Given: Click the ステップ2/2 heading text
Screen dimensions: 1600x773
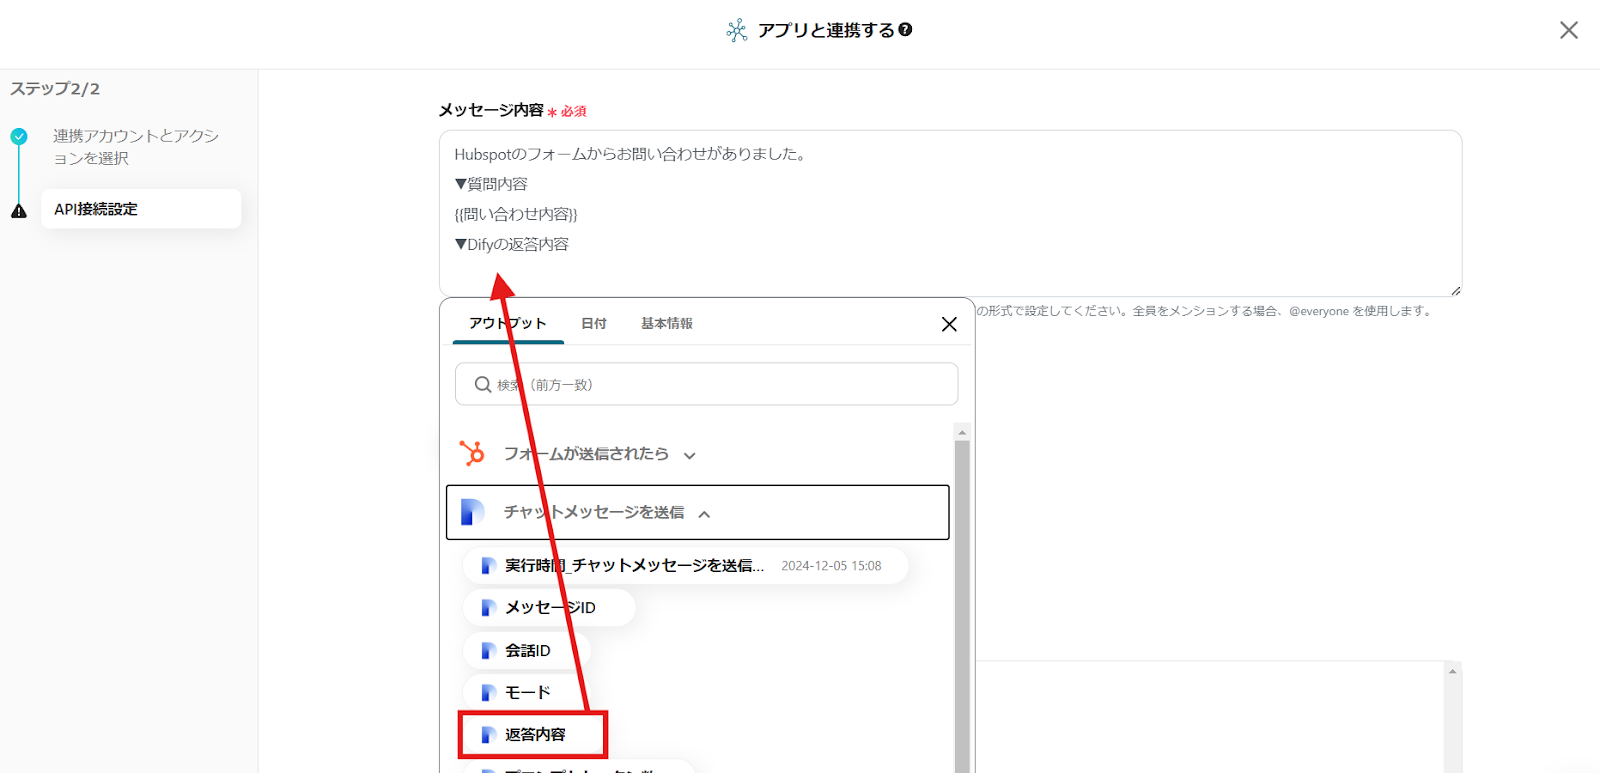Looking at the screenshot, I should pyautogui.click(x=55, y=89).
